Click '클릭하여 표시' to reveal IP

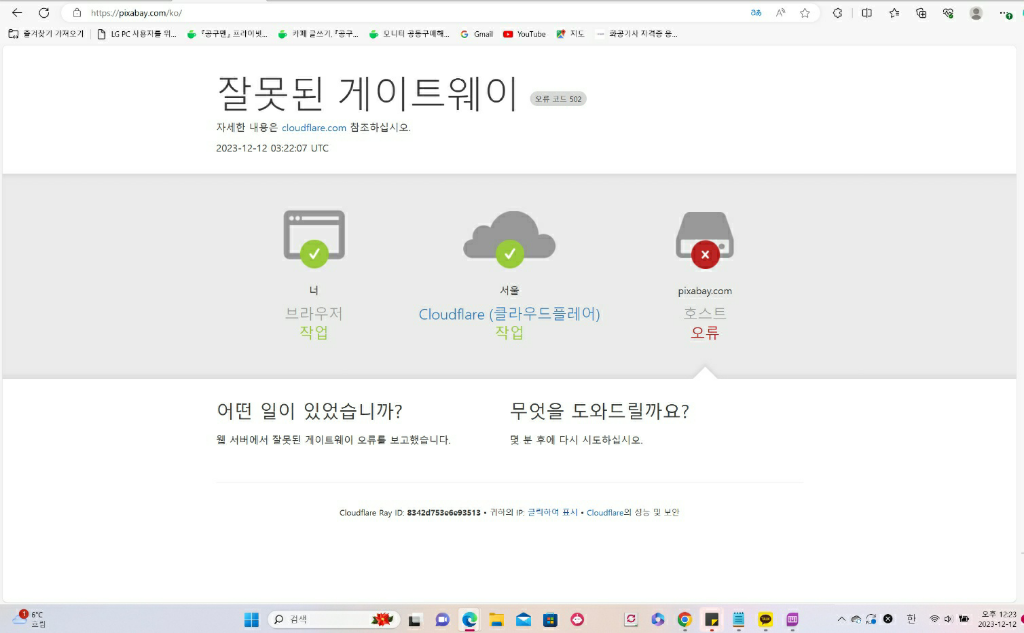point(552,512)
